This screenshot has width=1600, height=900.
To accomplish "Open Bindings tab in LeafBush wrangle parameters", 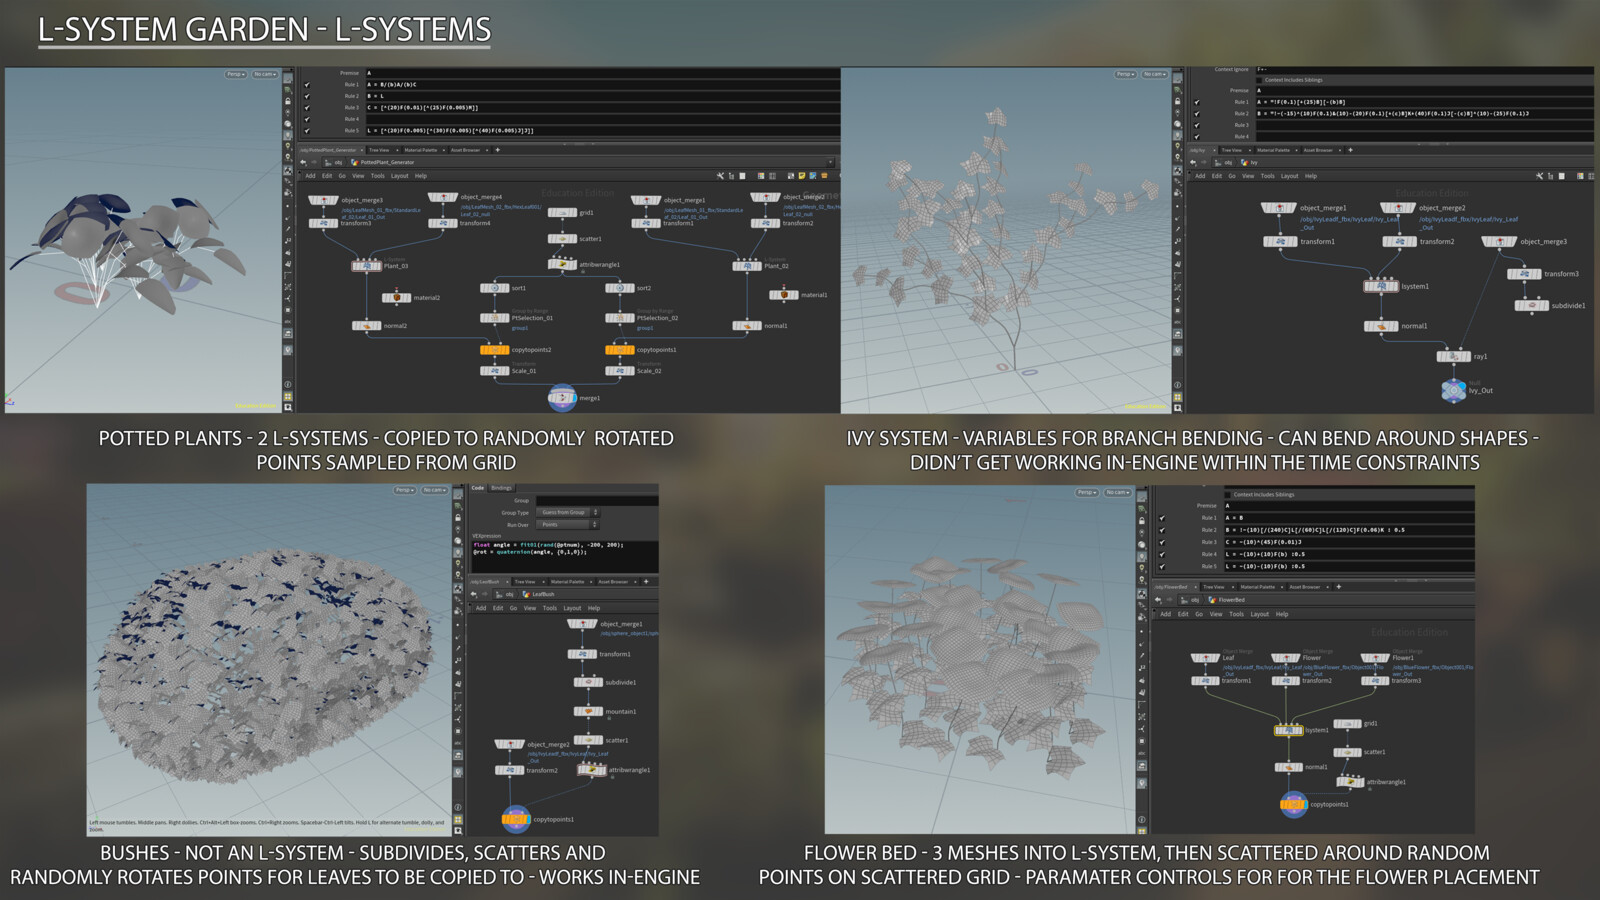I will tap(501, 488).
